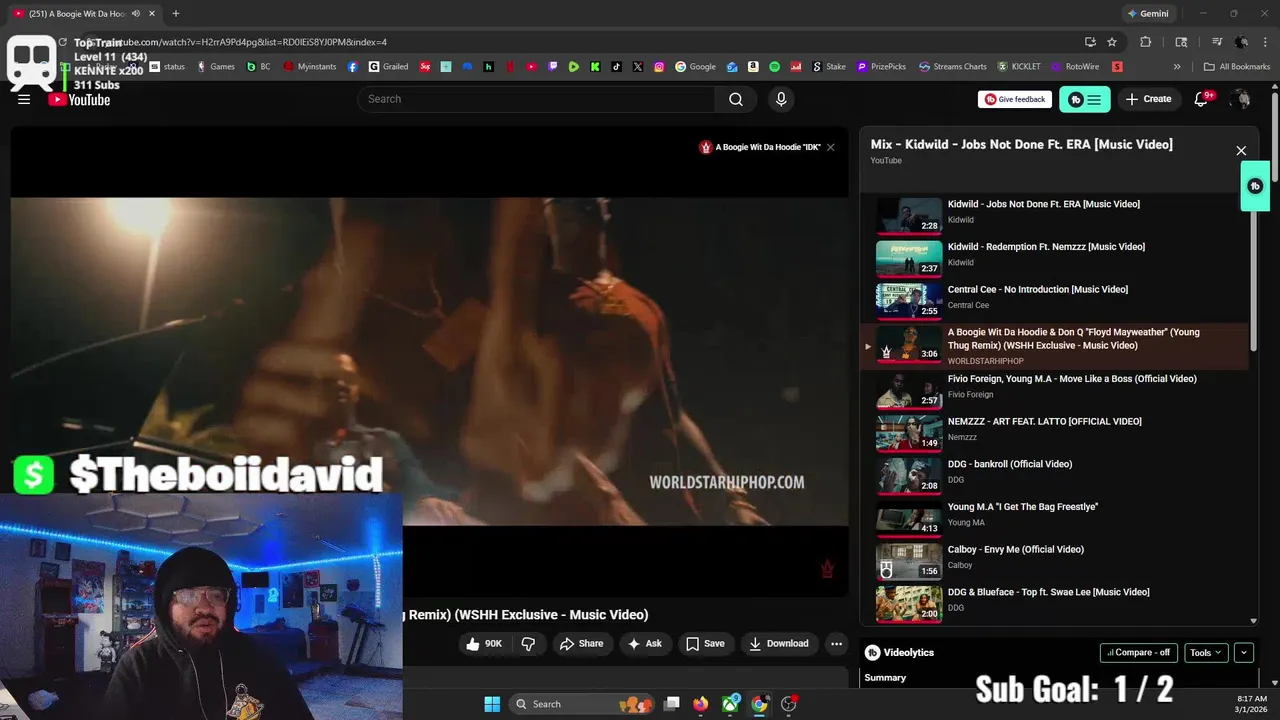Open Firefox from the taskbar
This screenshot has height=720, width=1280.
(701, 704)
